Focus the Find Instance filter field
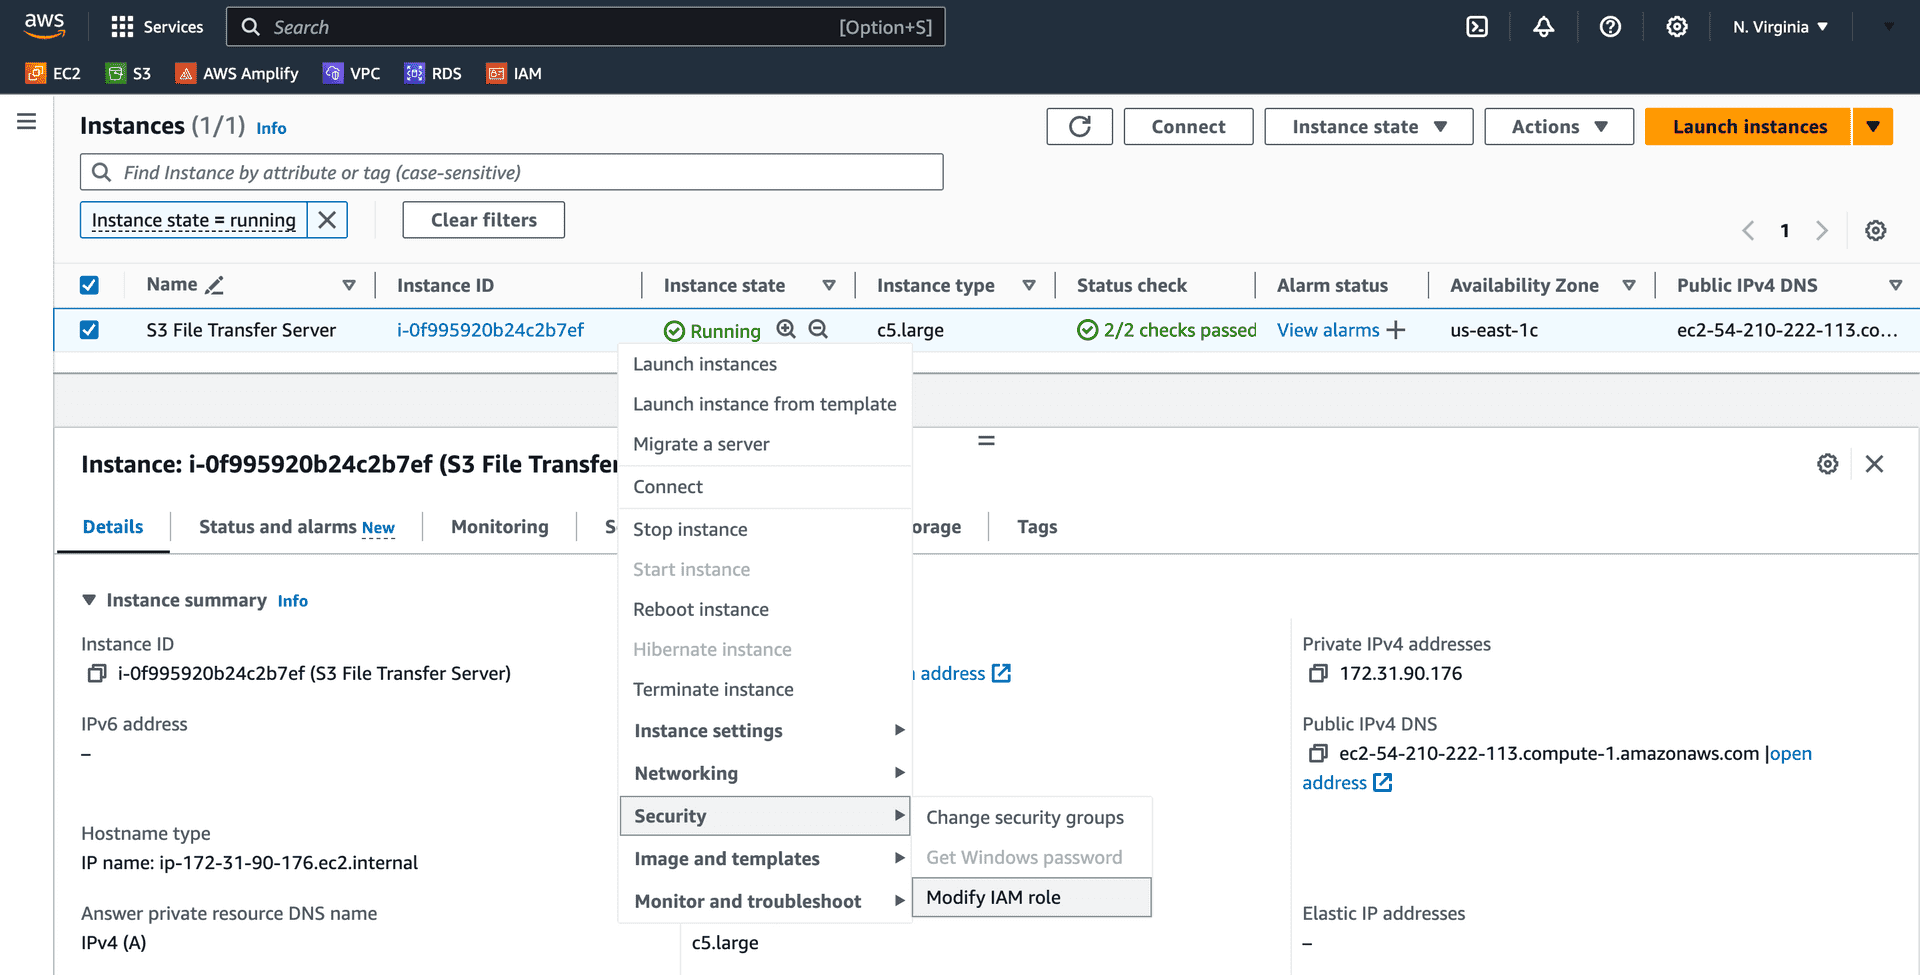Screen dimensions: 1920x975 click(512, 172)
